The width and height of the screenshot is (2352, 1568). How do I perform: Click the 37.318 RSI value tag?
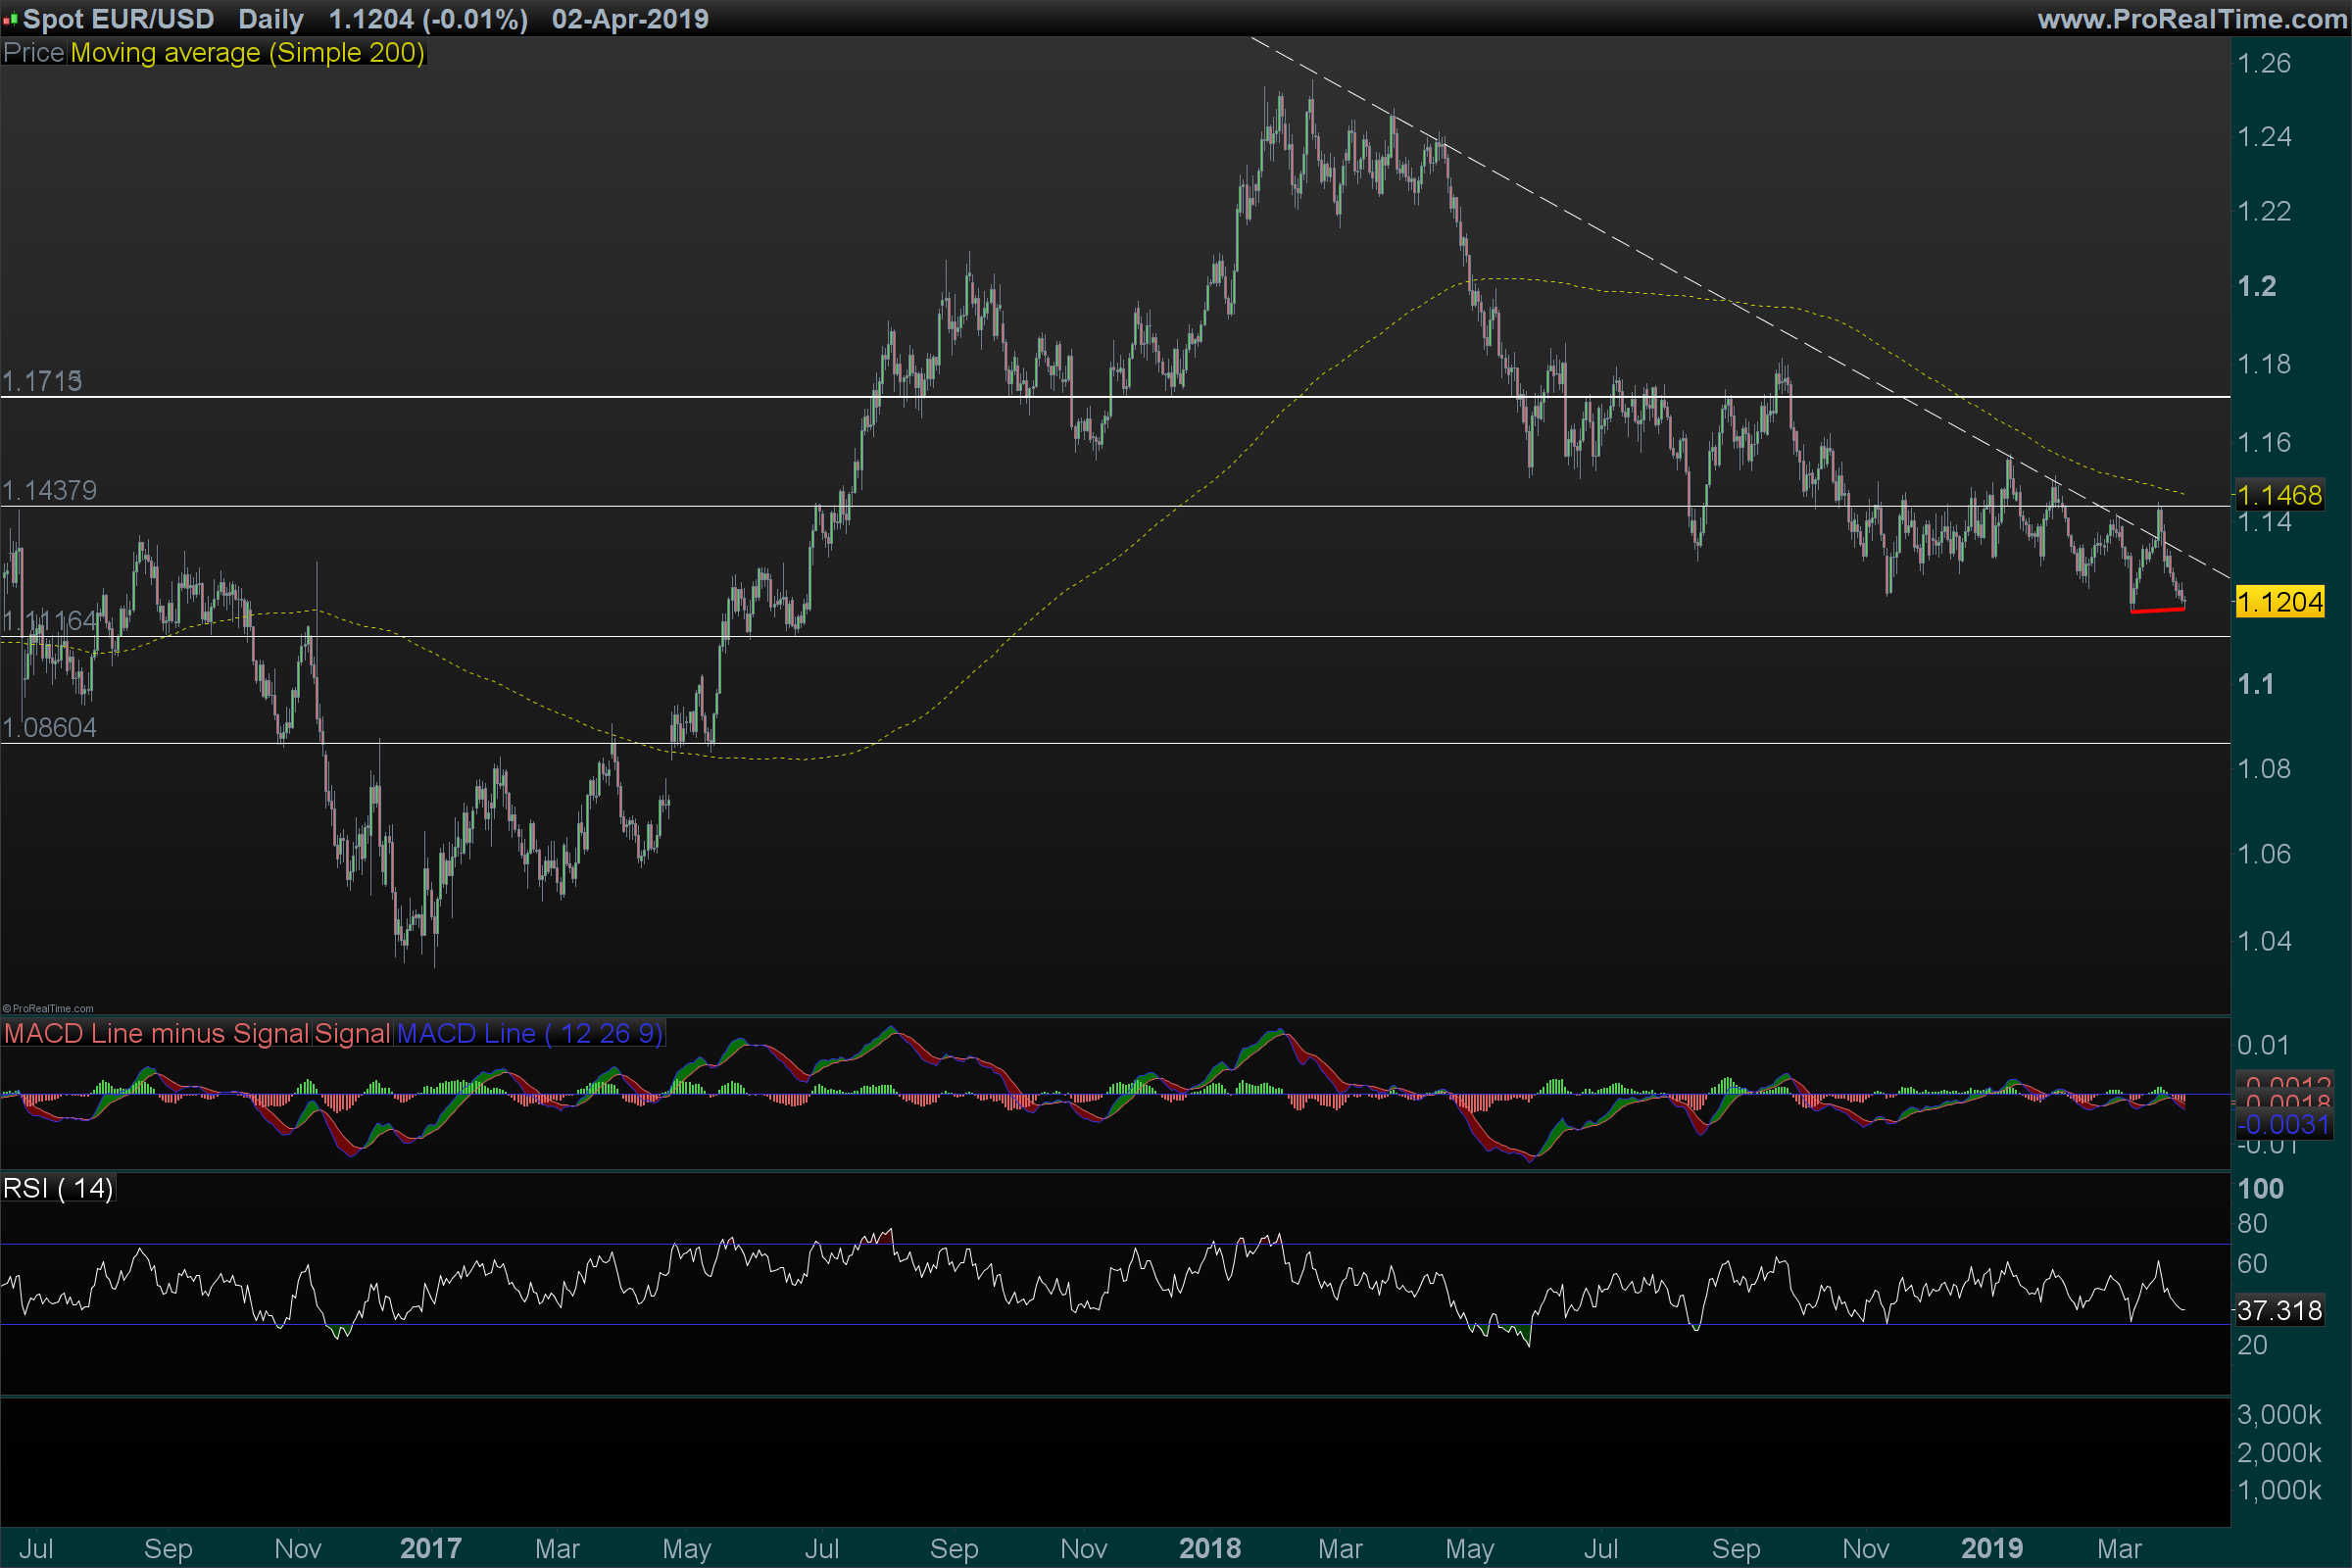[2279, 1310]
